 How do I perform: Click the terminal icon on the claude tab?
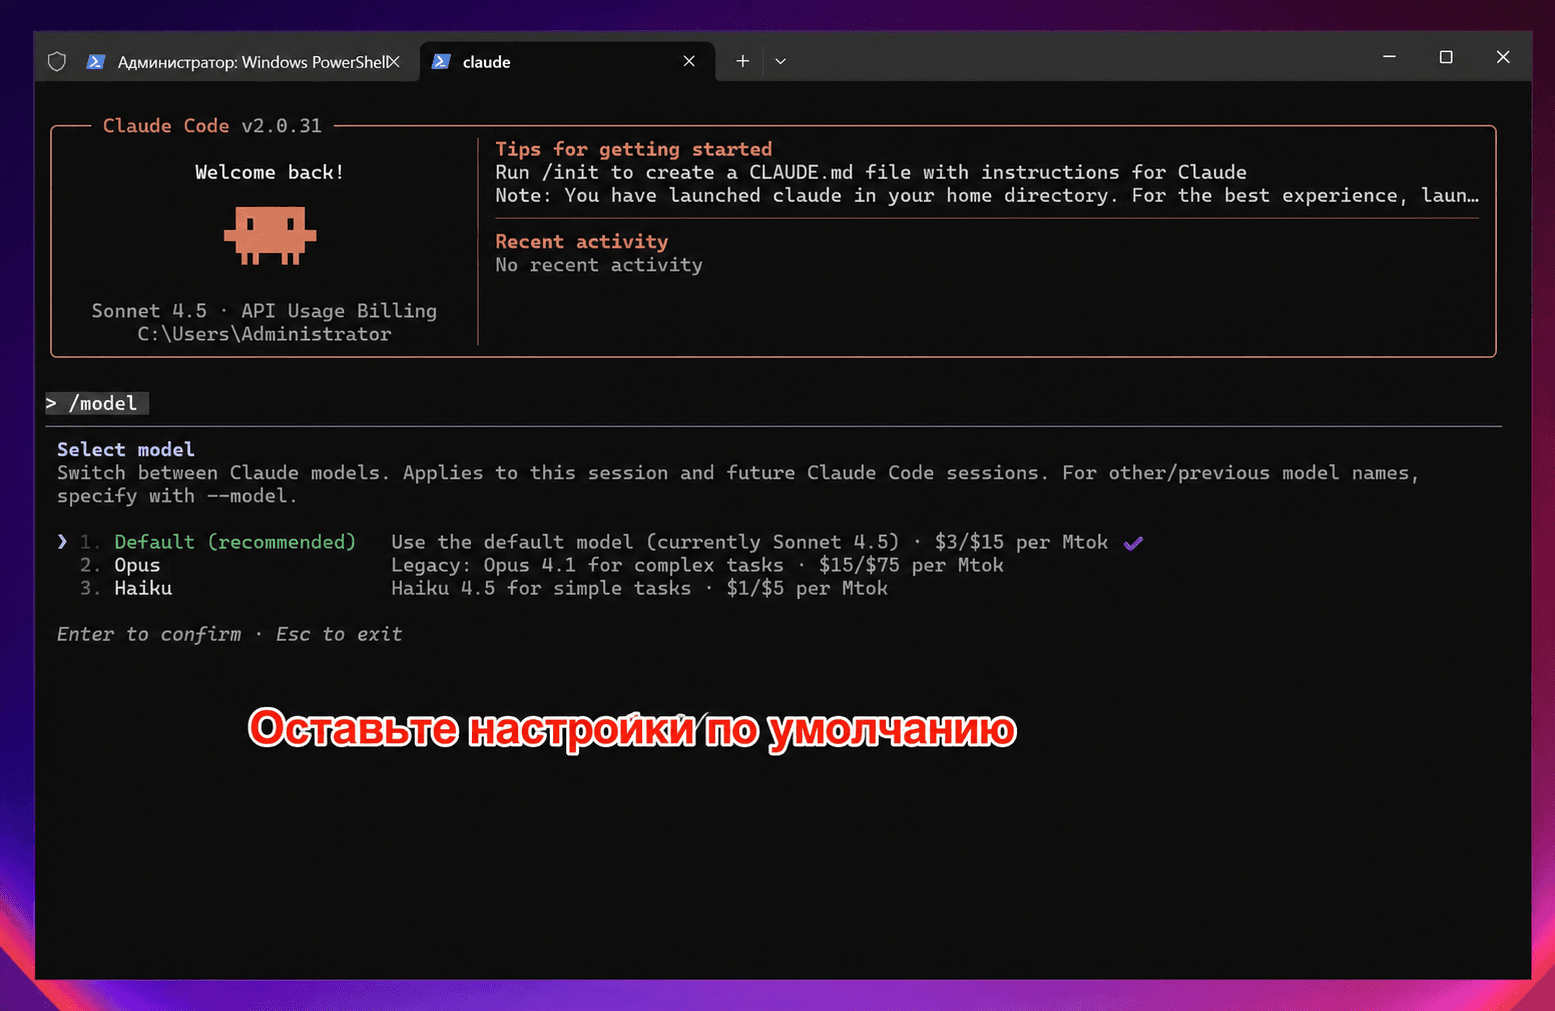[441, 62]
